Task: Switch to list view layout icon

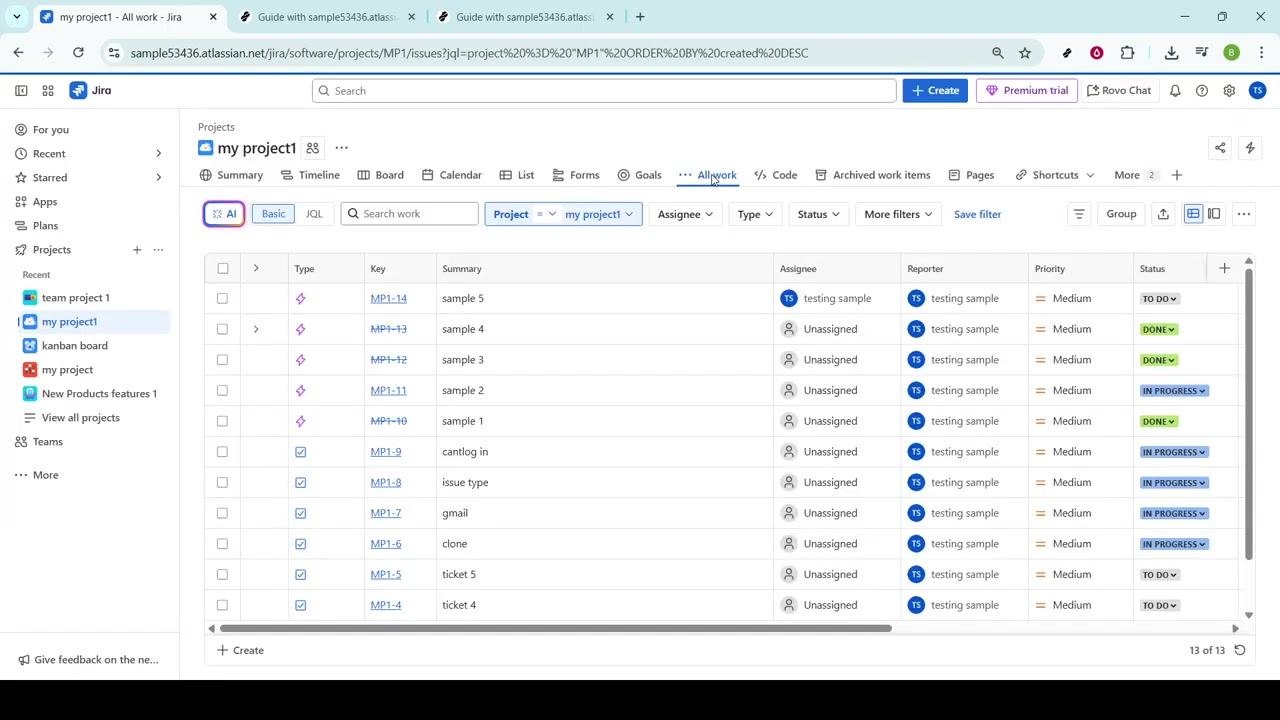Action: tap(1193, 214)
